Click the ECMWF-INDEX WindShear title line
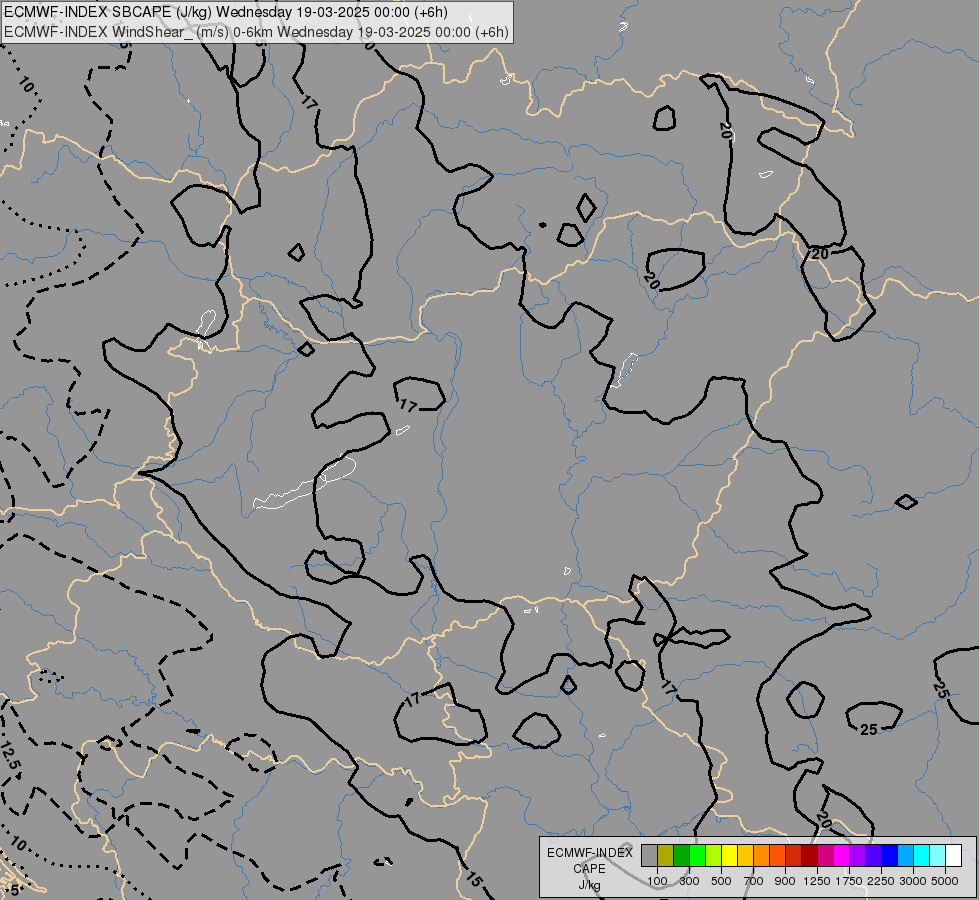This screenshot has width=979, height=900. (x=256, y=32)
